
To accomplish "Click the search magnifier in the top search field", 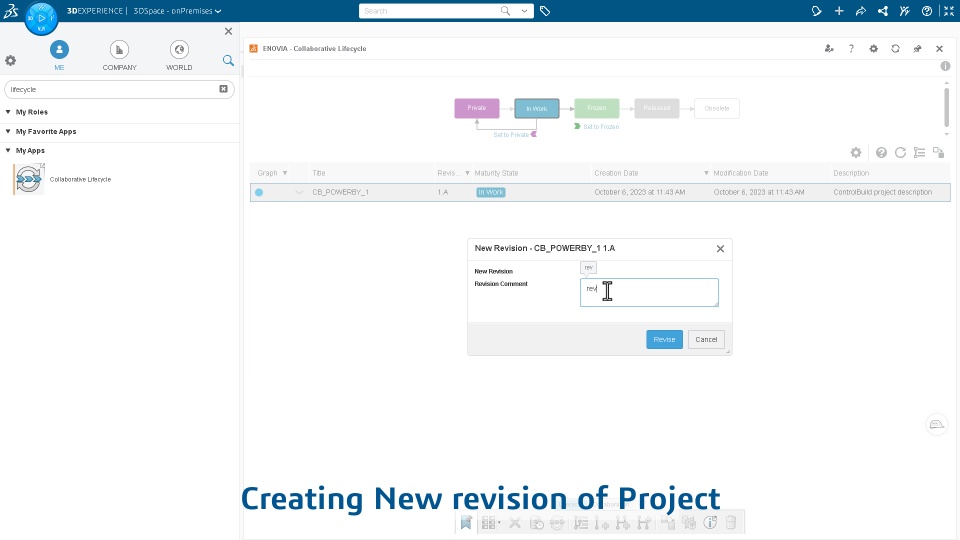I will [x=505, y=10].
